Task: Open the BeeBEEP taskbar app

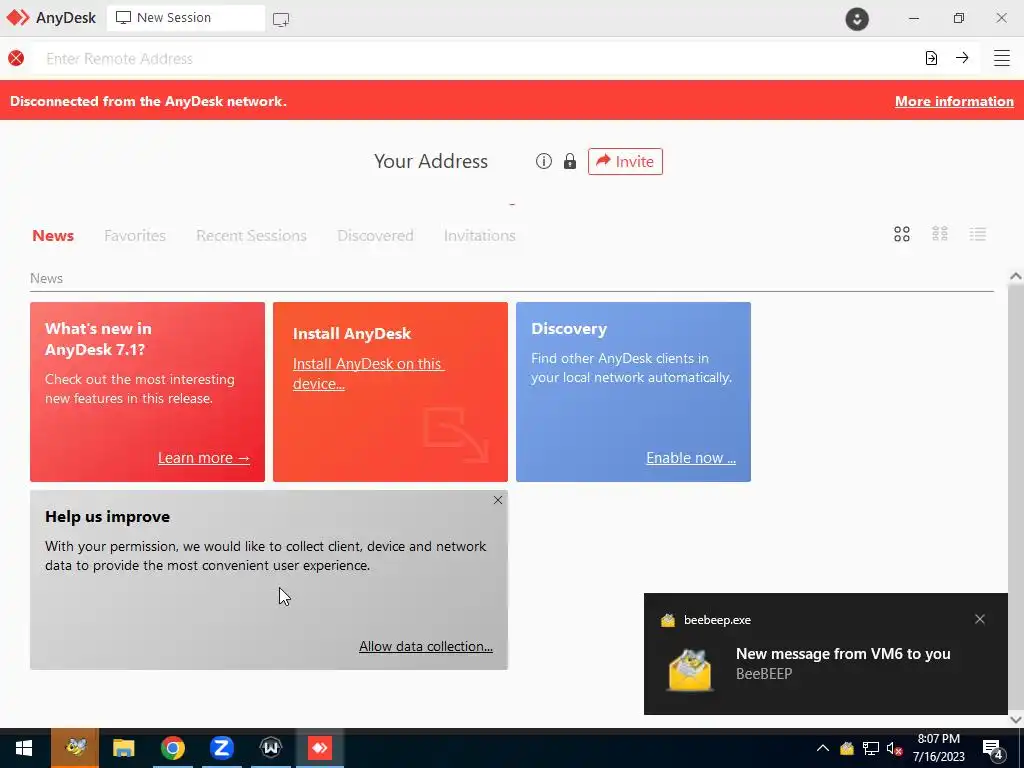Action: pos(75,748)
